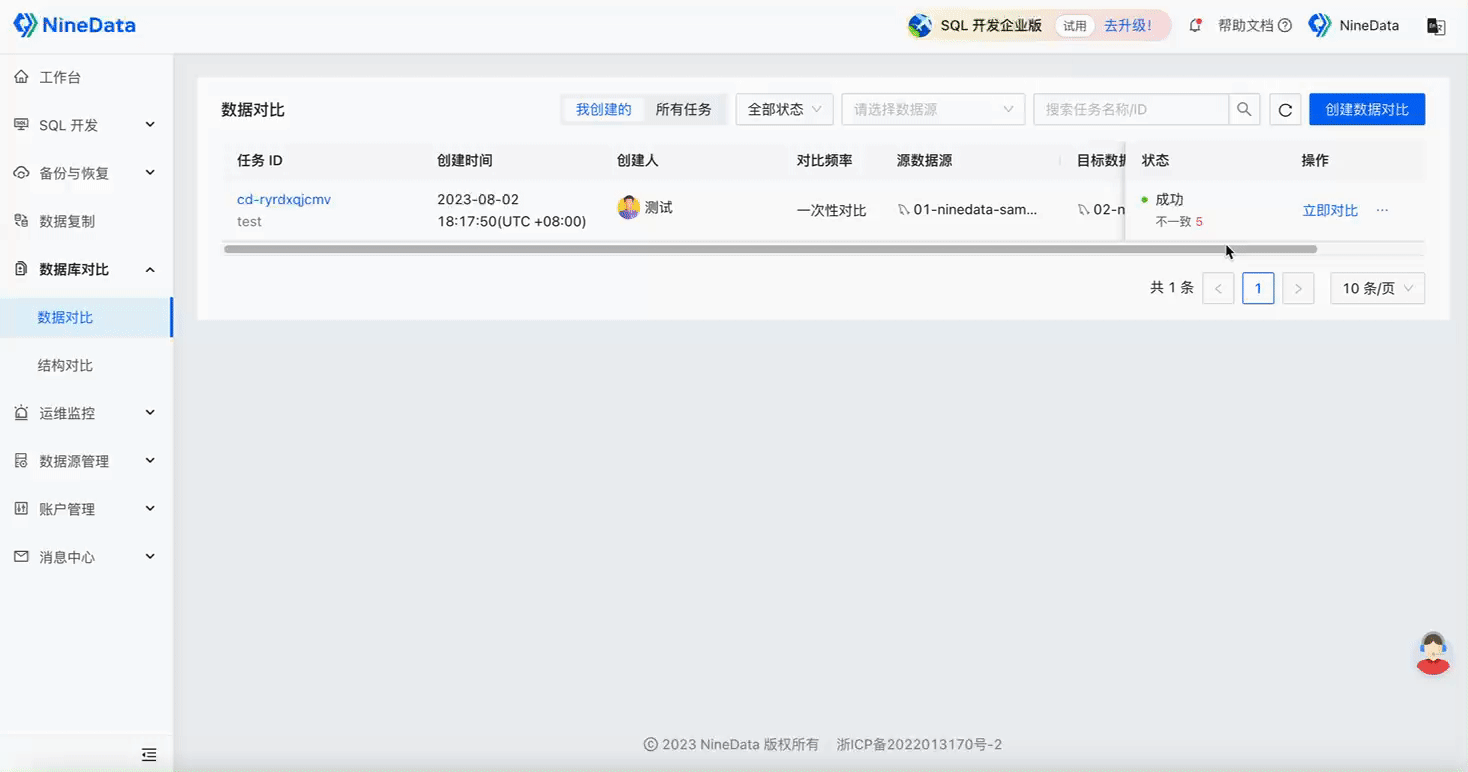Screen dimensions: 1468x772
Task: Click the 共 1 条 total count text
Action: pyautogui.click(x=1172, y=288)
